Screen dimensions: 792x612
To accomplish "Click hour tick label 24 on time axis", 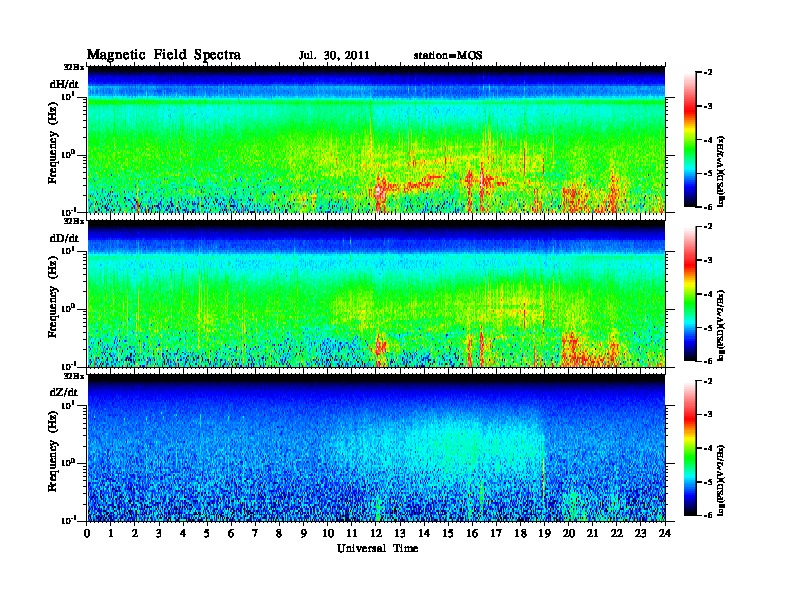I will click(x=665, y=534).
